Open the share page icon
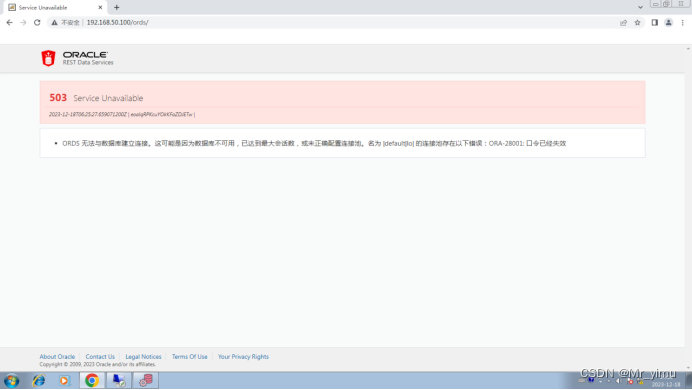692x390 pixels. coord(623,22)
